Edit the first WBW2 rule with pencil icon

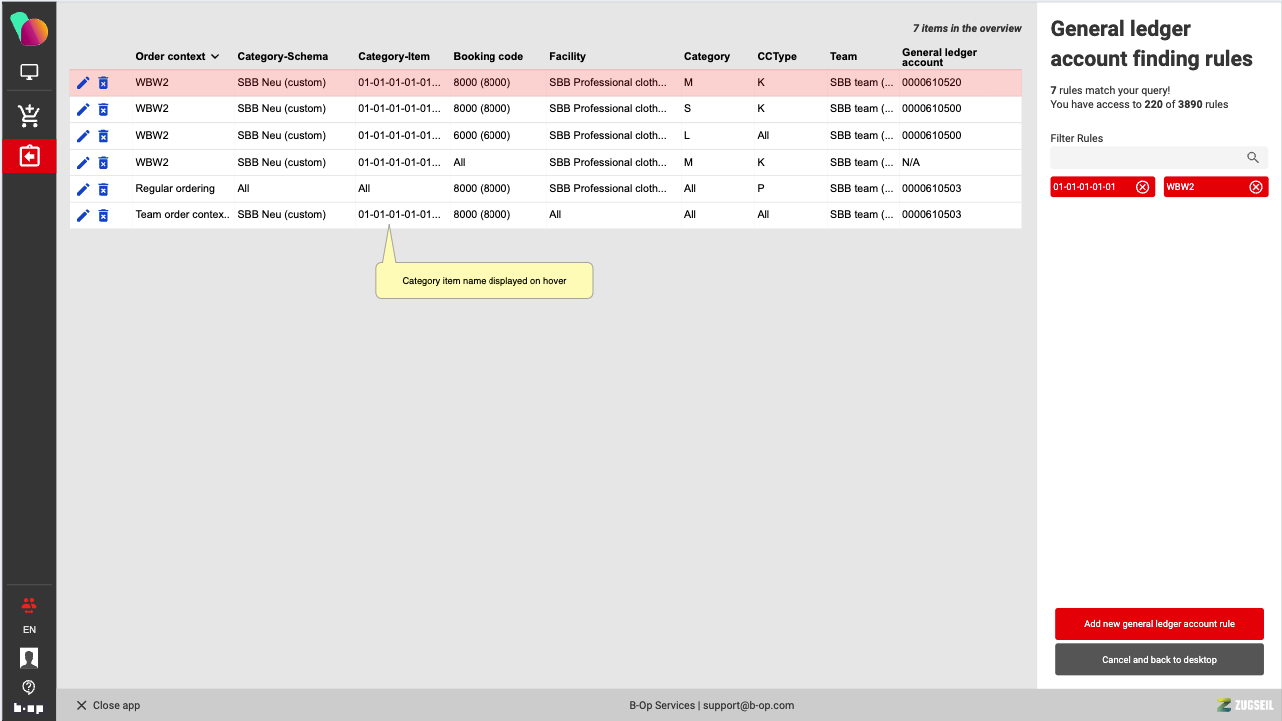click(x=83, y=83)
